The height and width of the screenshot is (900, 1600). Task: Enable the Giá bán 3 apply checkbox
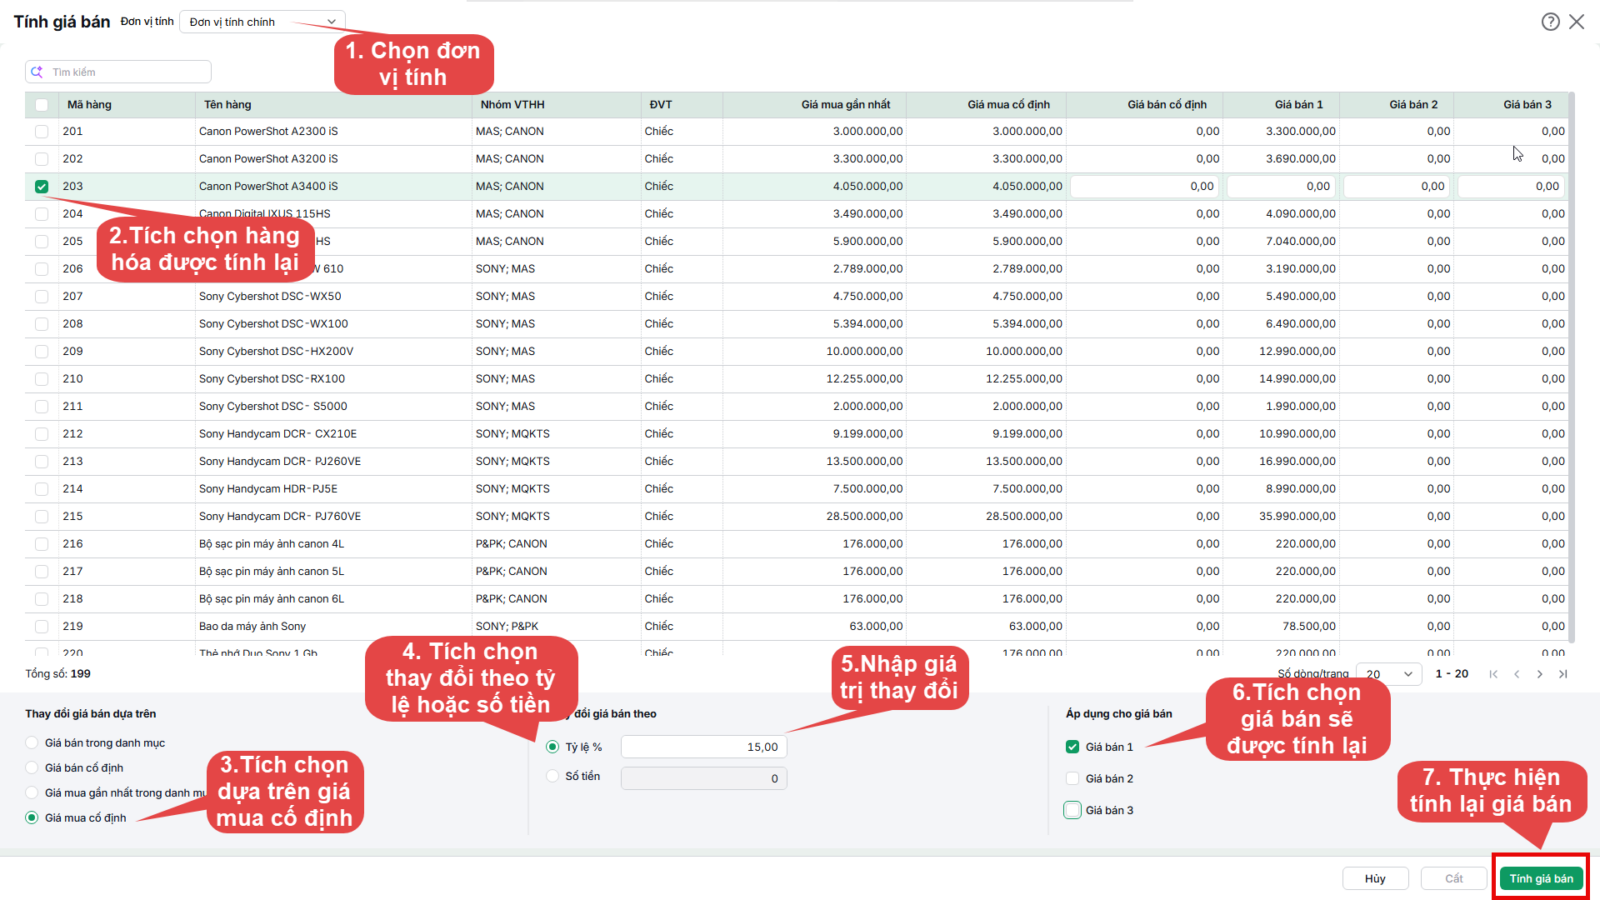1072,810
